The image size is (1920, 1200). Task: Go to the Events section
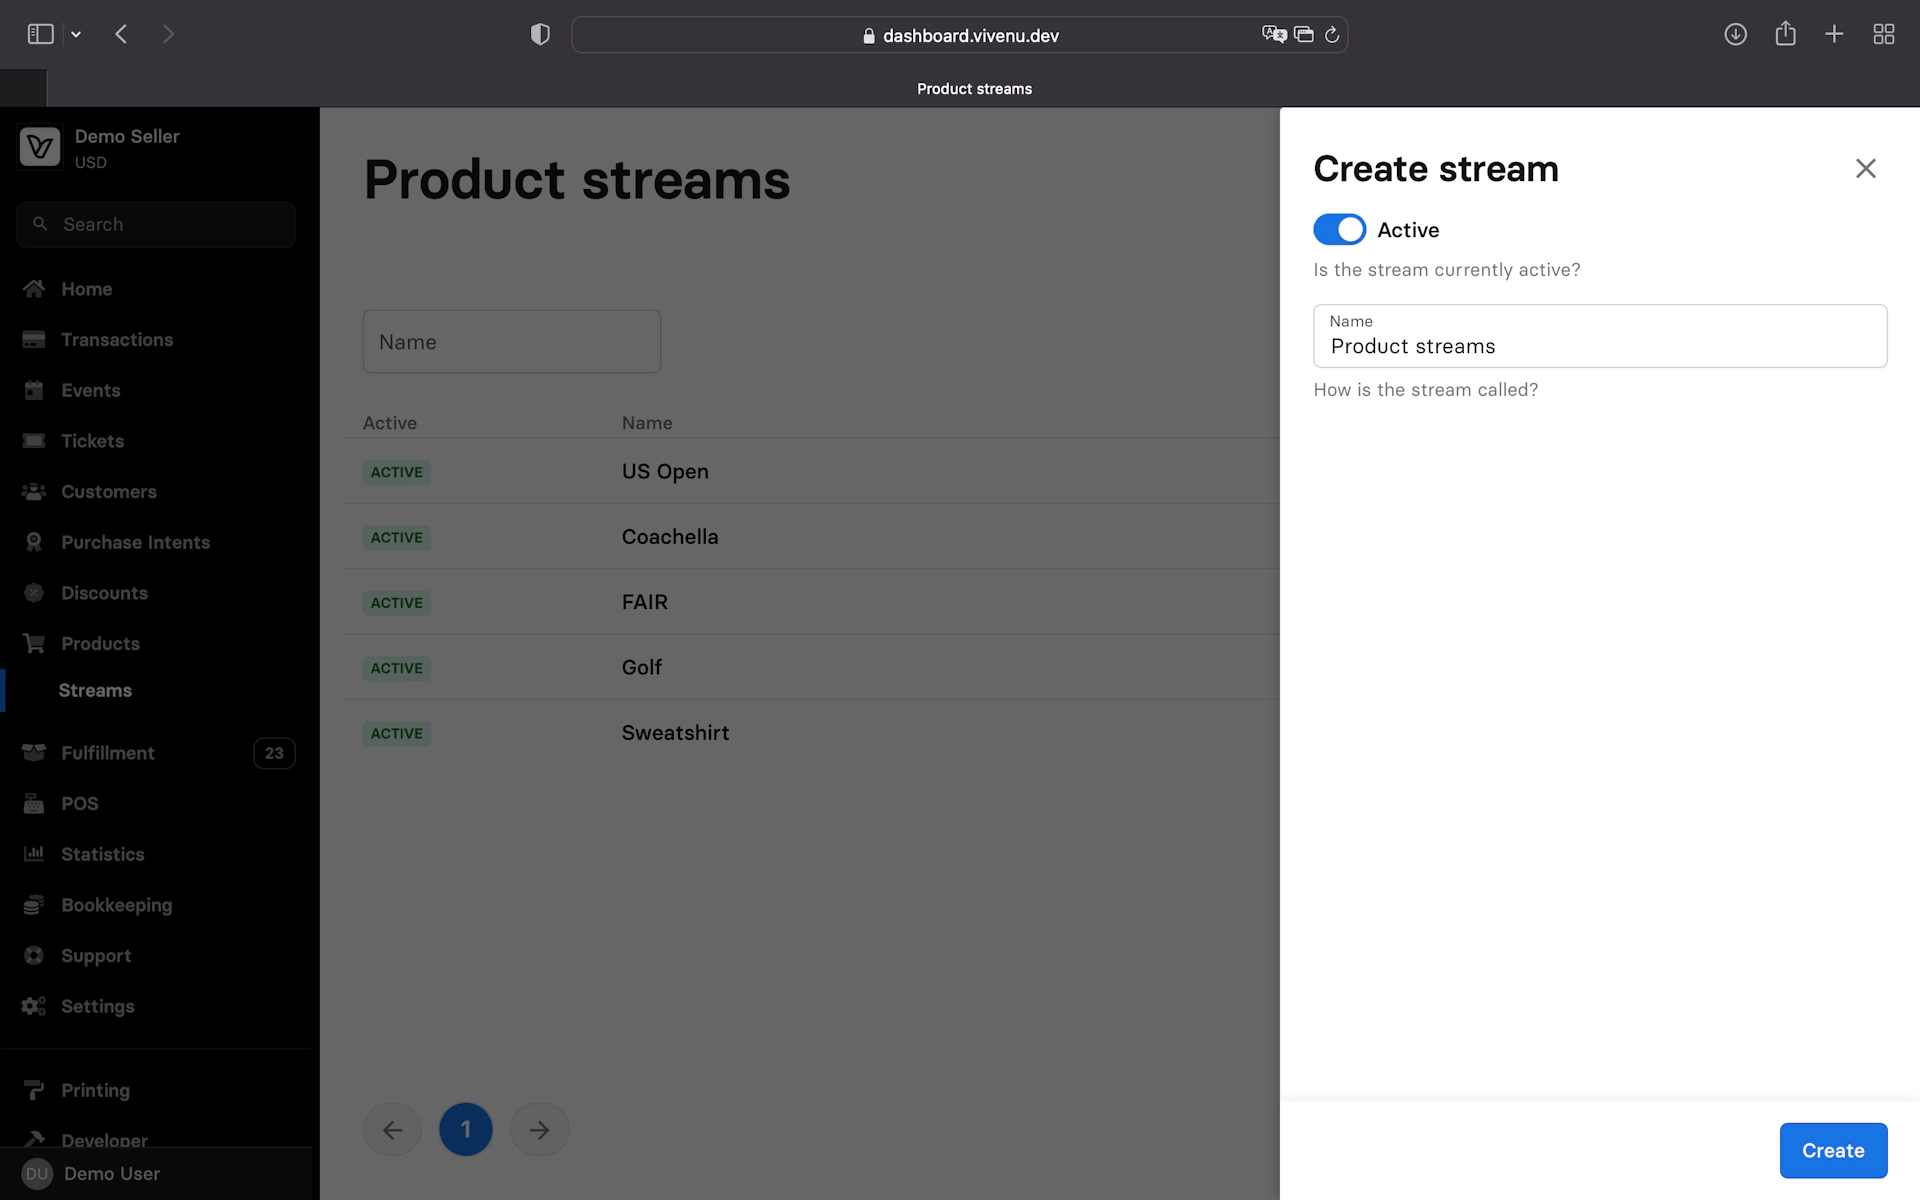point(90,391)
